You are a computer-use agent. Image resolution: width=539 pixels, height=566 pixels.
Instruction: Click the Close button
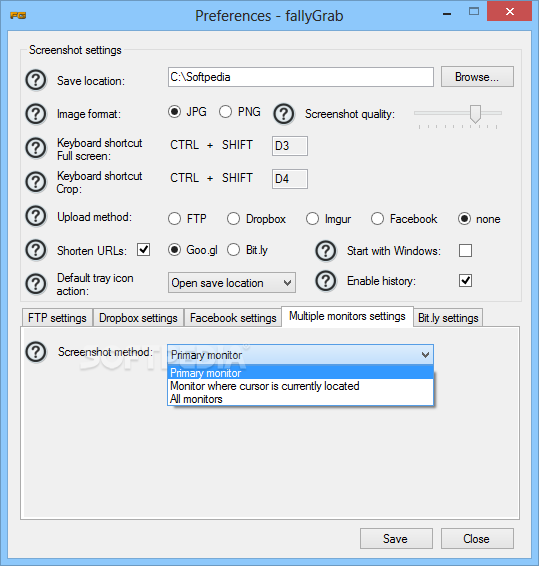[x=477, y=539]
